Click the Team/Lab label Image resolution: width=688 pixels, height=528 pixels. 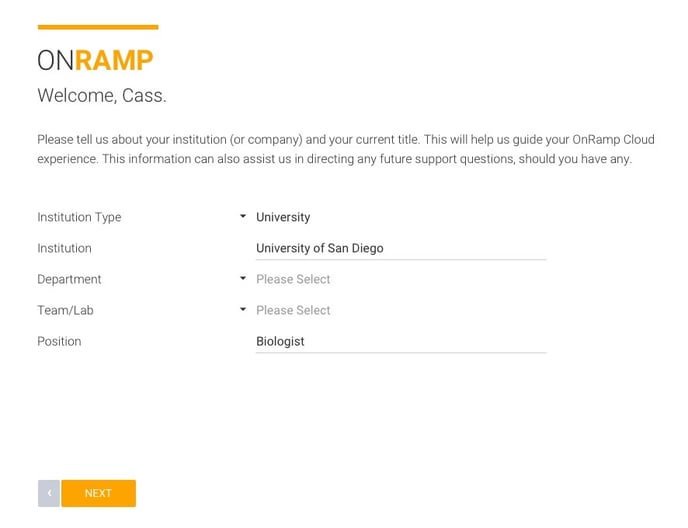point(65,310)
